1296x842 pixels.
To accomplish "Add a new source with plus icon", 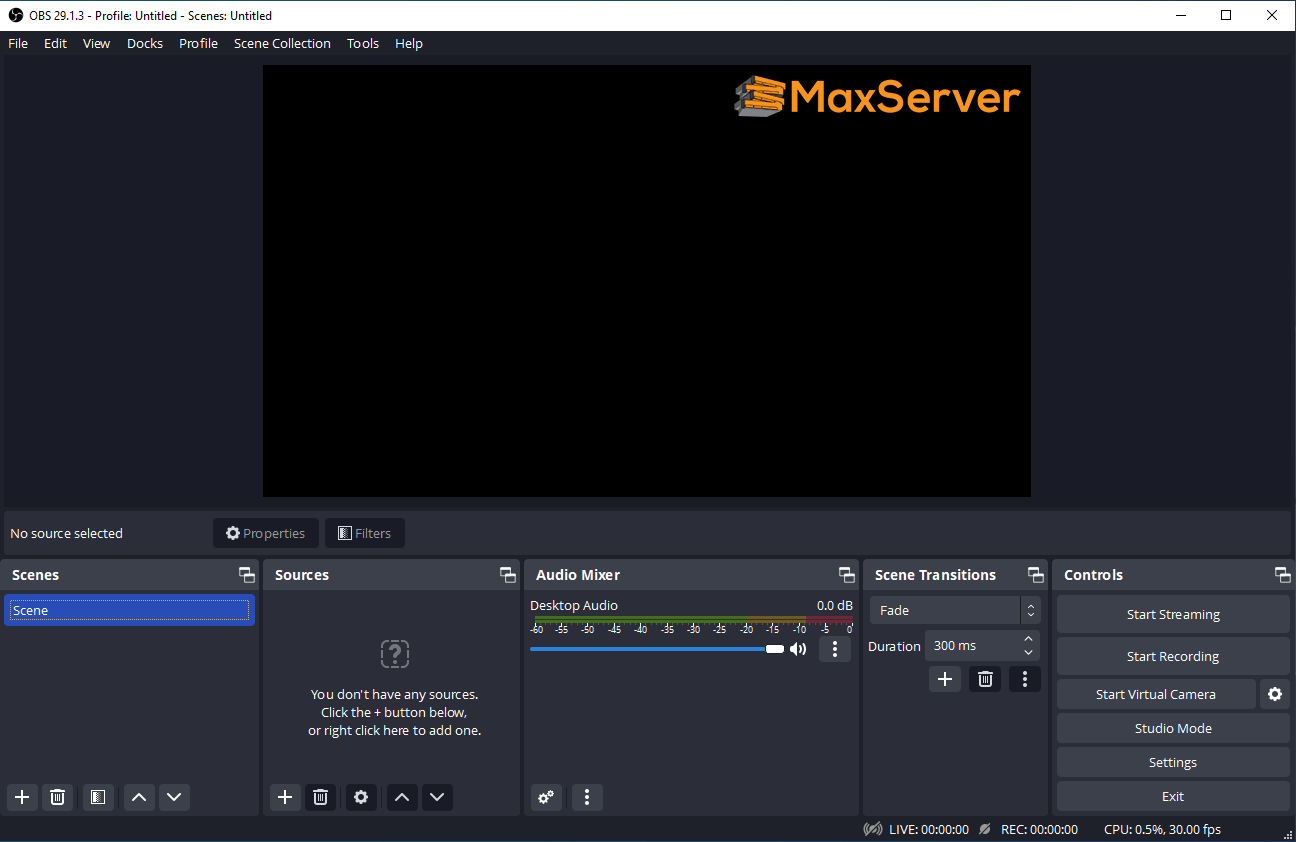I will (x=285, y=797).
